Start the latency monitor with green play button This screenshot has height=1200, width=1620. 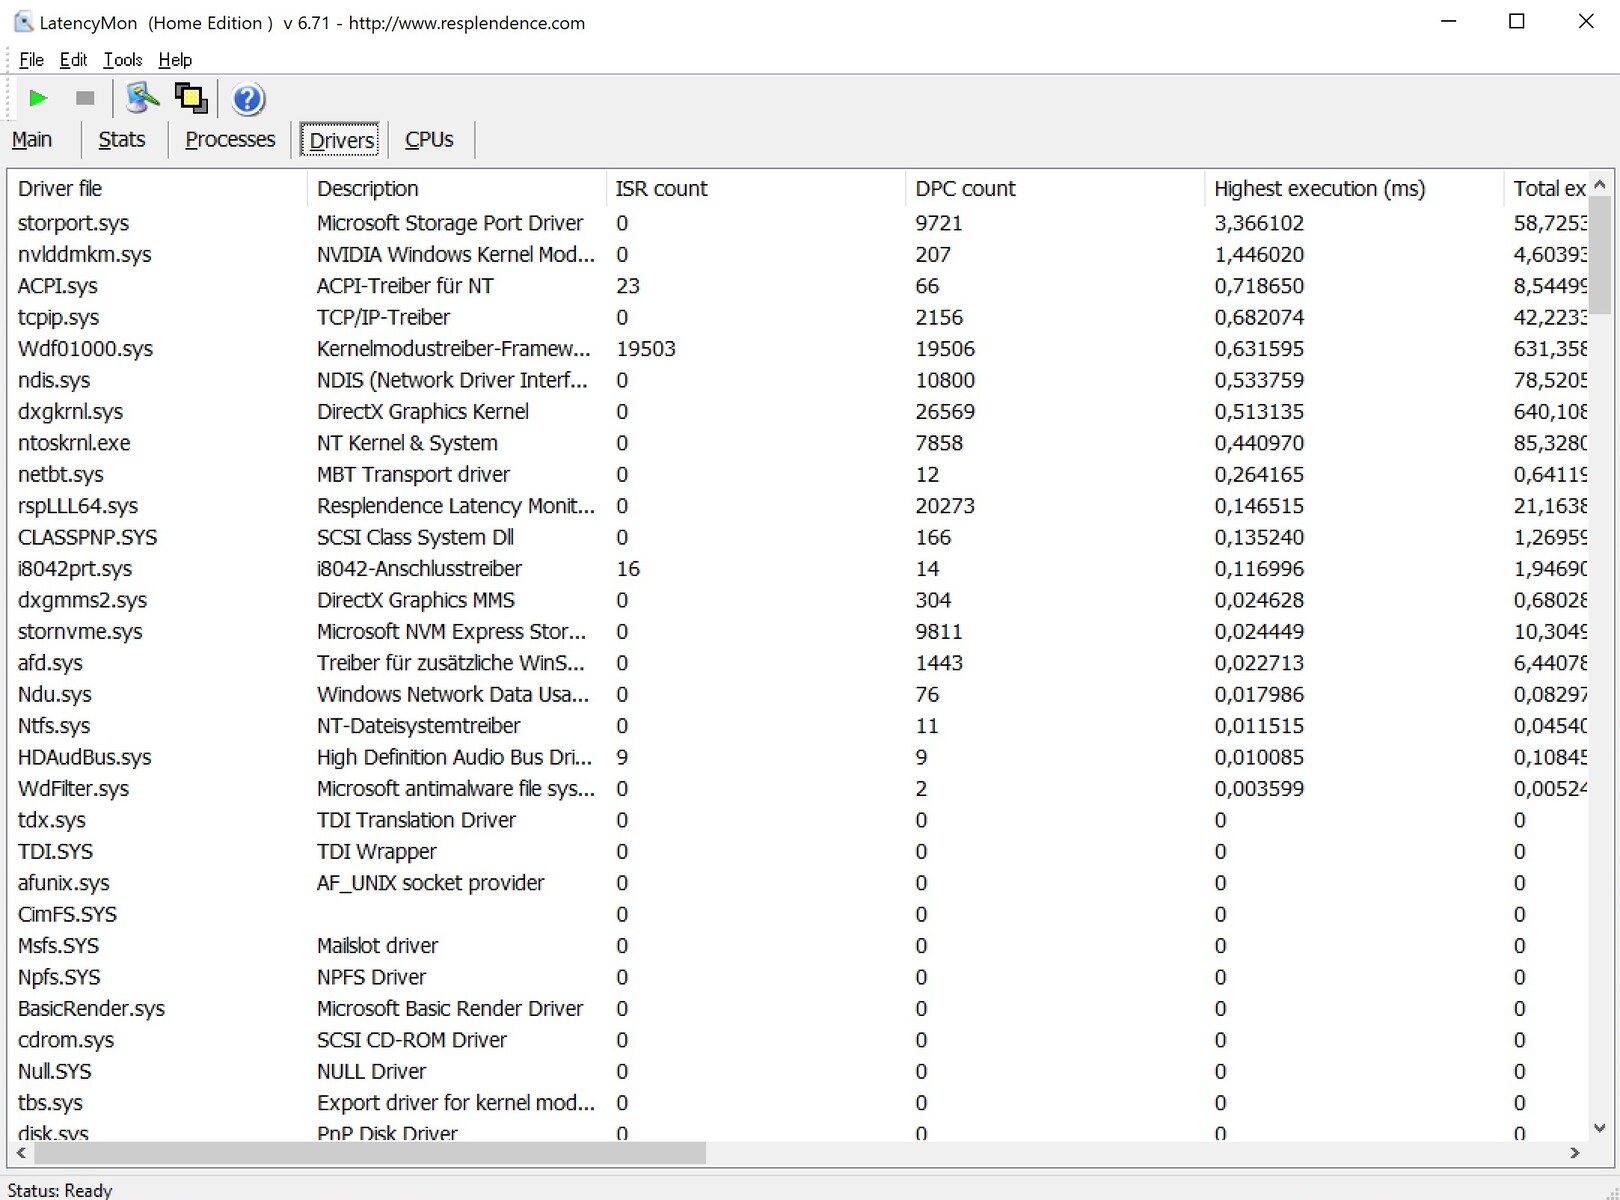click(x=38, y=98)
